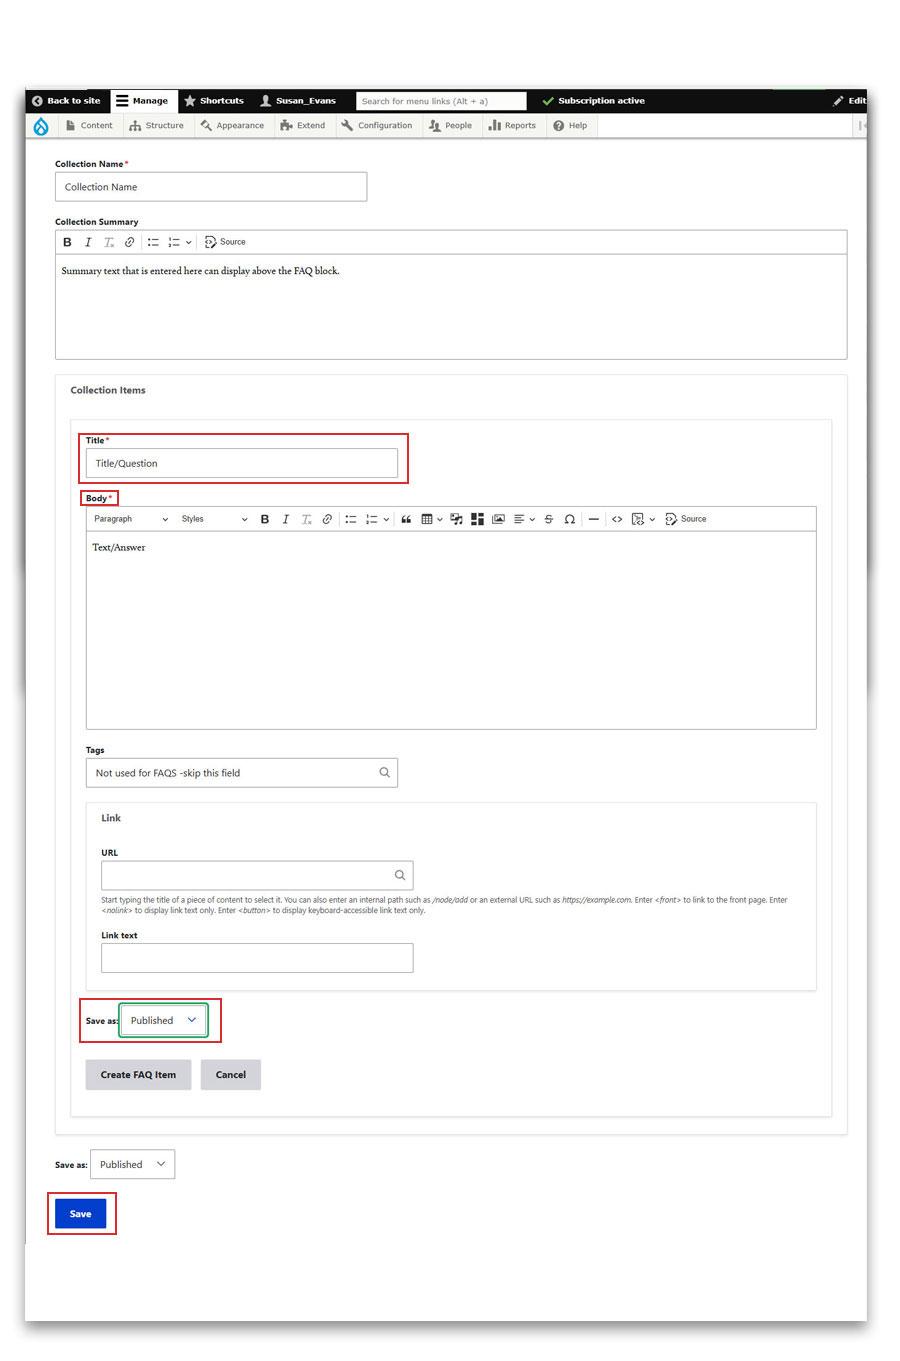Click the Subscription active indicator
This screenshot has height=1361, width=900.
[x=593, y=101]
